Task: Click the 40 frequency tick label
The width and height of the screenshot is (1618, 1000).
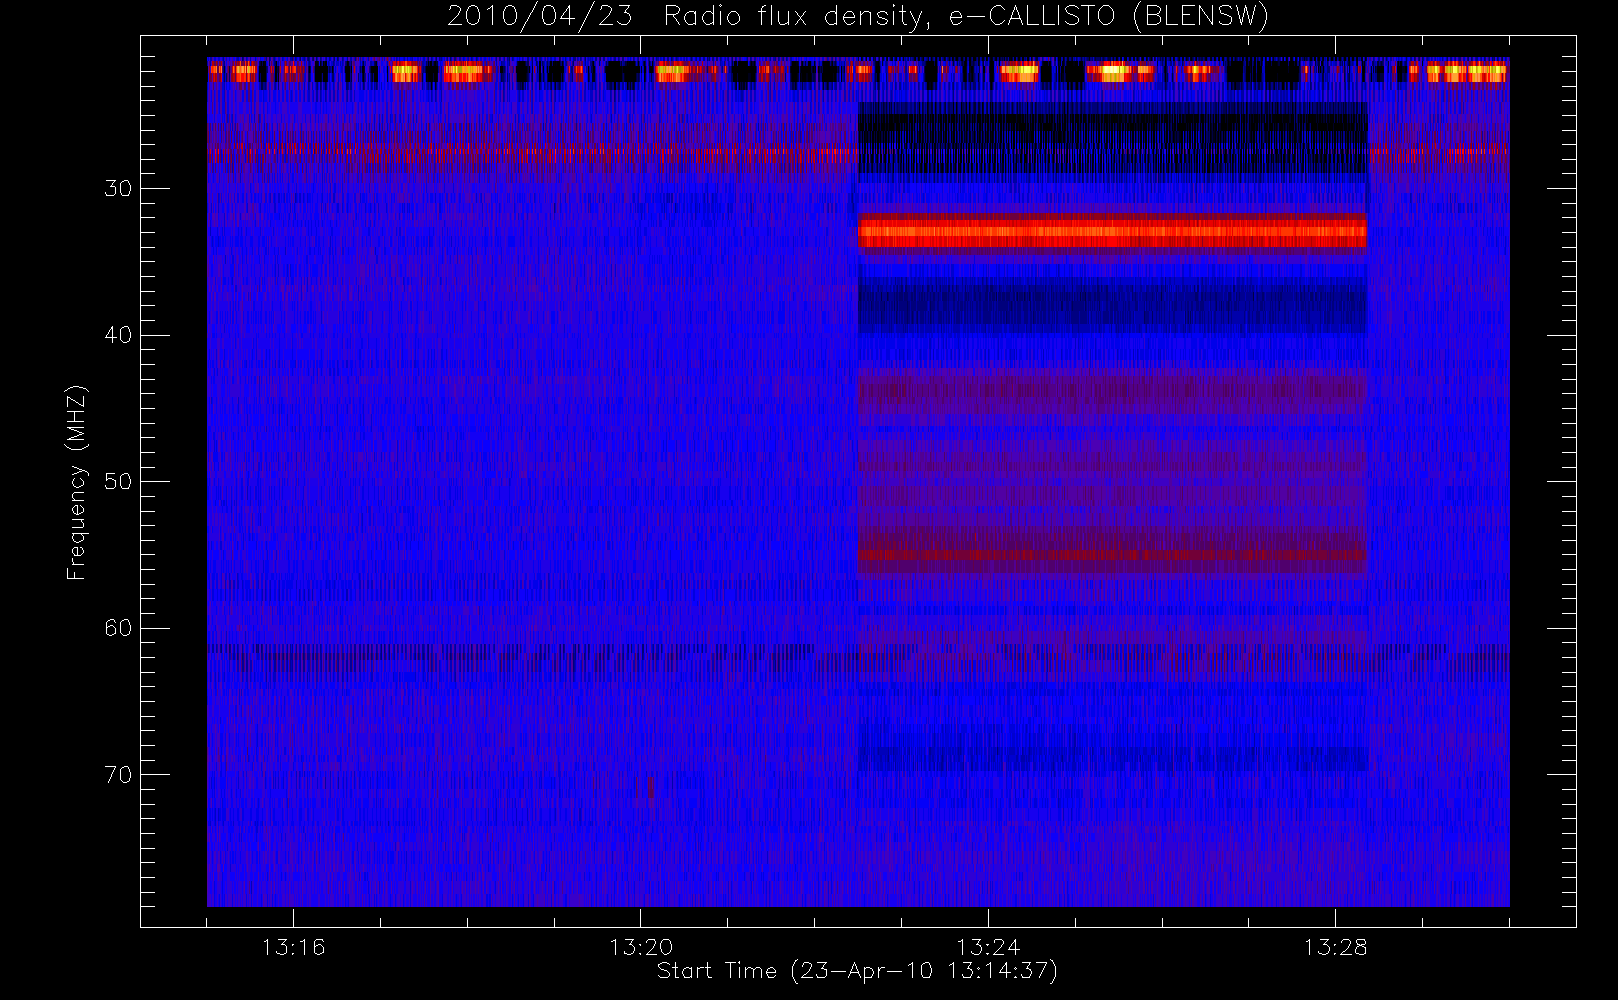Action: coord(118,335)
